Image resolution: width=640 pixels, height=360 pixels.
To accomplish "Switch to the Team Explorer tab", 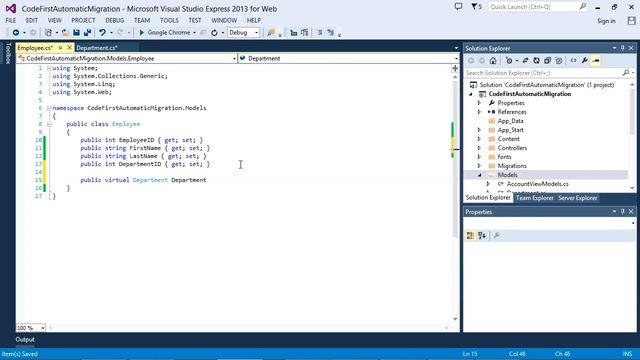I will [535, 198].
